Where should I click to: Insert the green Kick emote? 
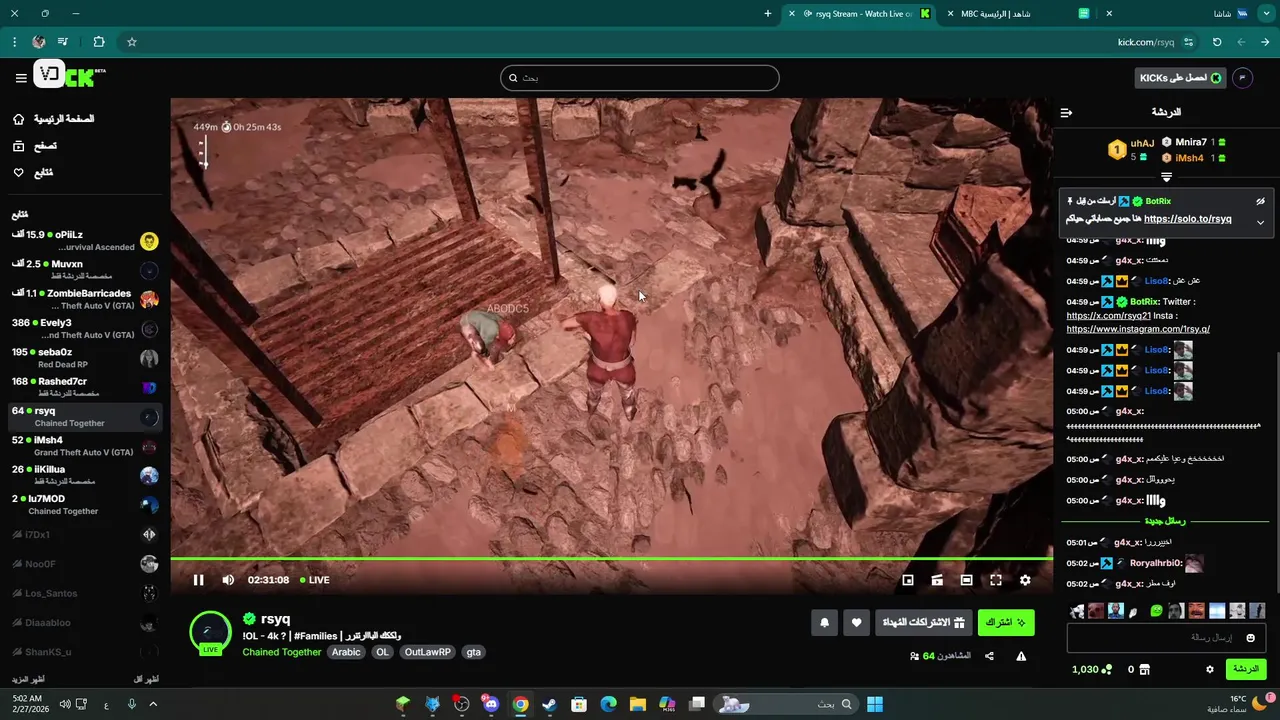pos(1157,611)
